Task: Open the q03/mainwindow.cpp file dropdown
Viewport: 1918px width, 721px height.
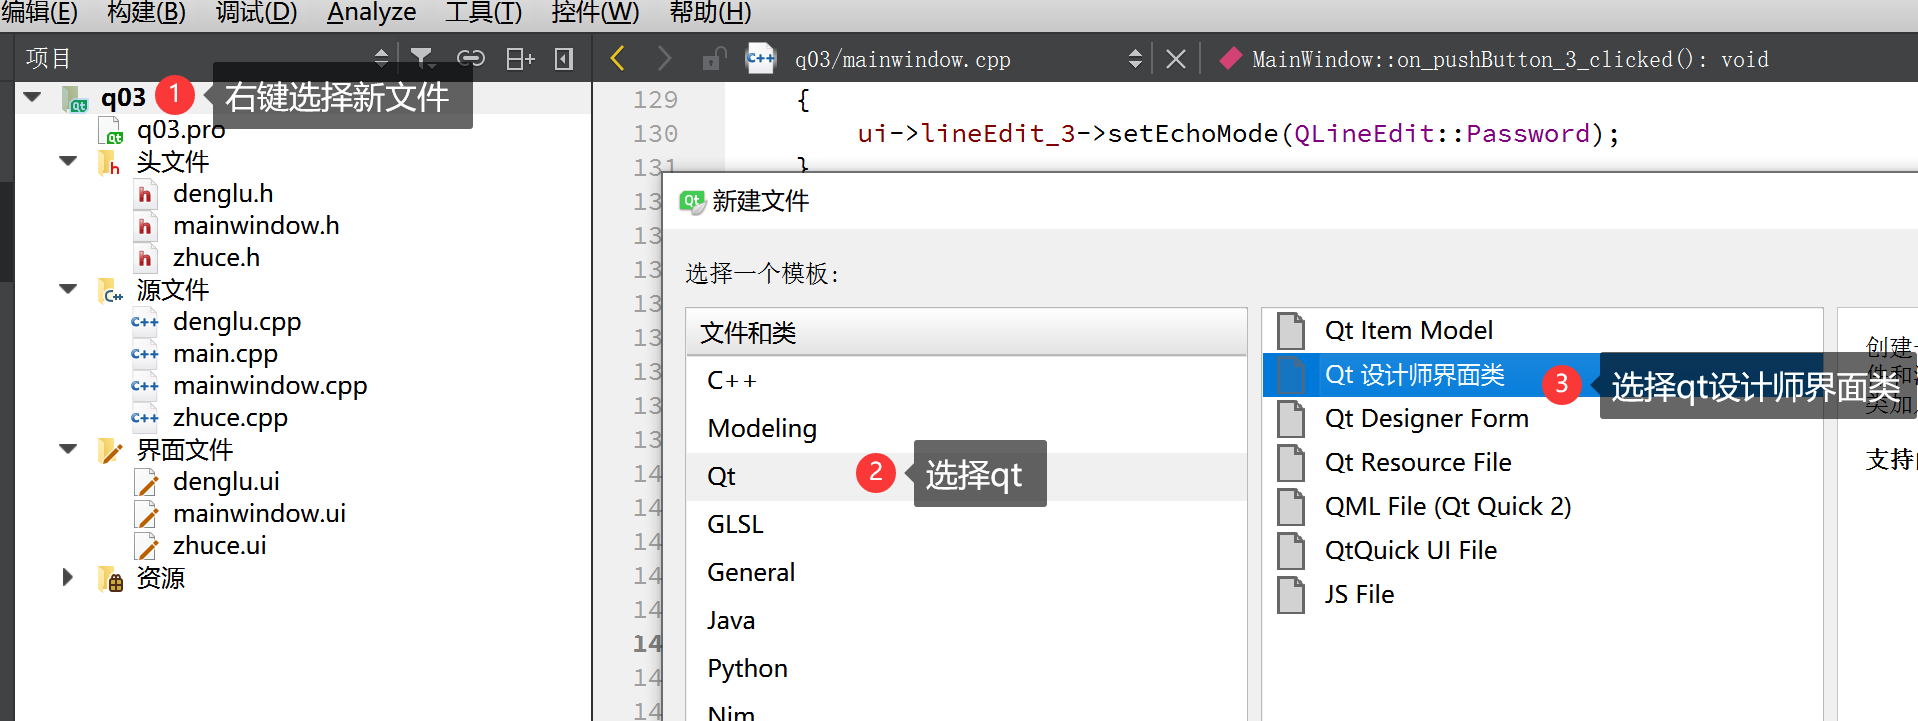Action: pyautogui.click(x=1135, y=59)
